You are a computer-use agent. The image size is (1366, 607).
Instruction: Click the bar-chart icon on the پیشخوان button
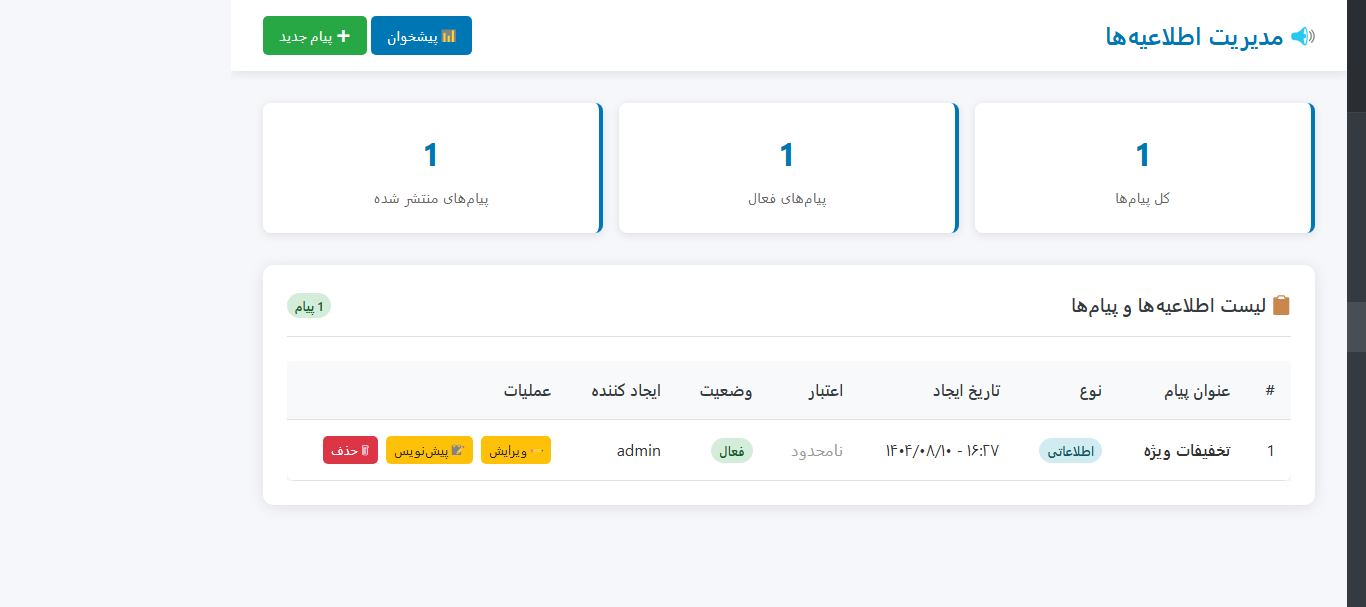[448, 36]
